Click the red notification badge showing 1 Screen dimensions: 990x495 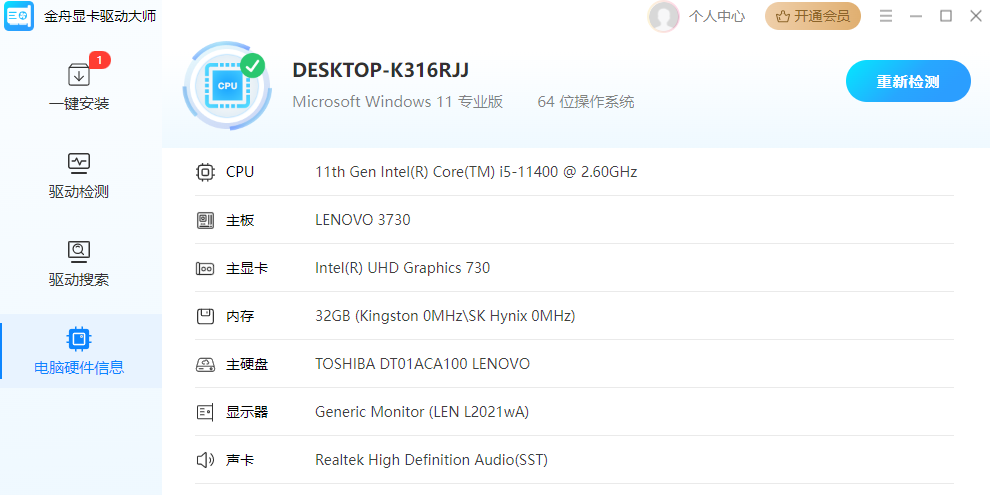[x=100, y=60]
